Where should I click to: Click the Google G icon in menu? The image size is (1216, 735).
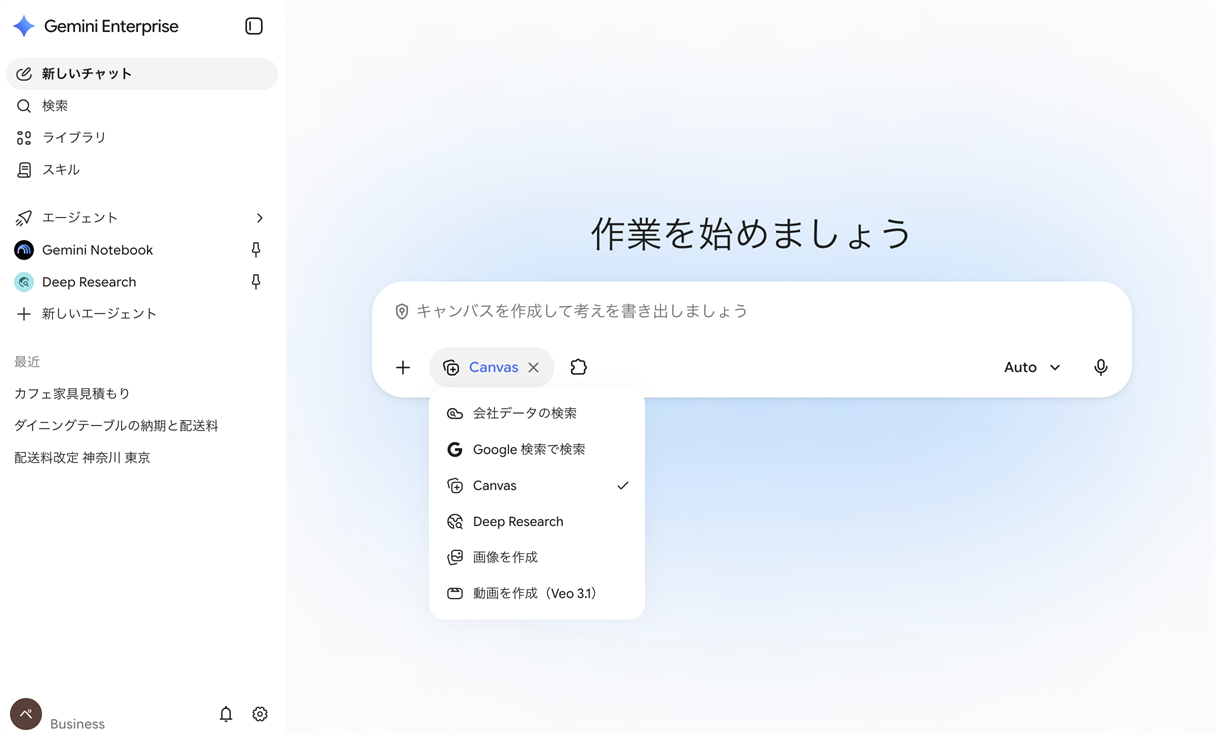tap(455, 450)
